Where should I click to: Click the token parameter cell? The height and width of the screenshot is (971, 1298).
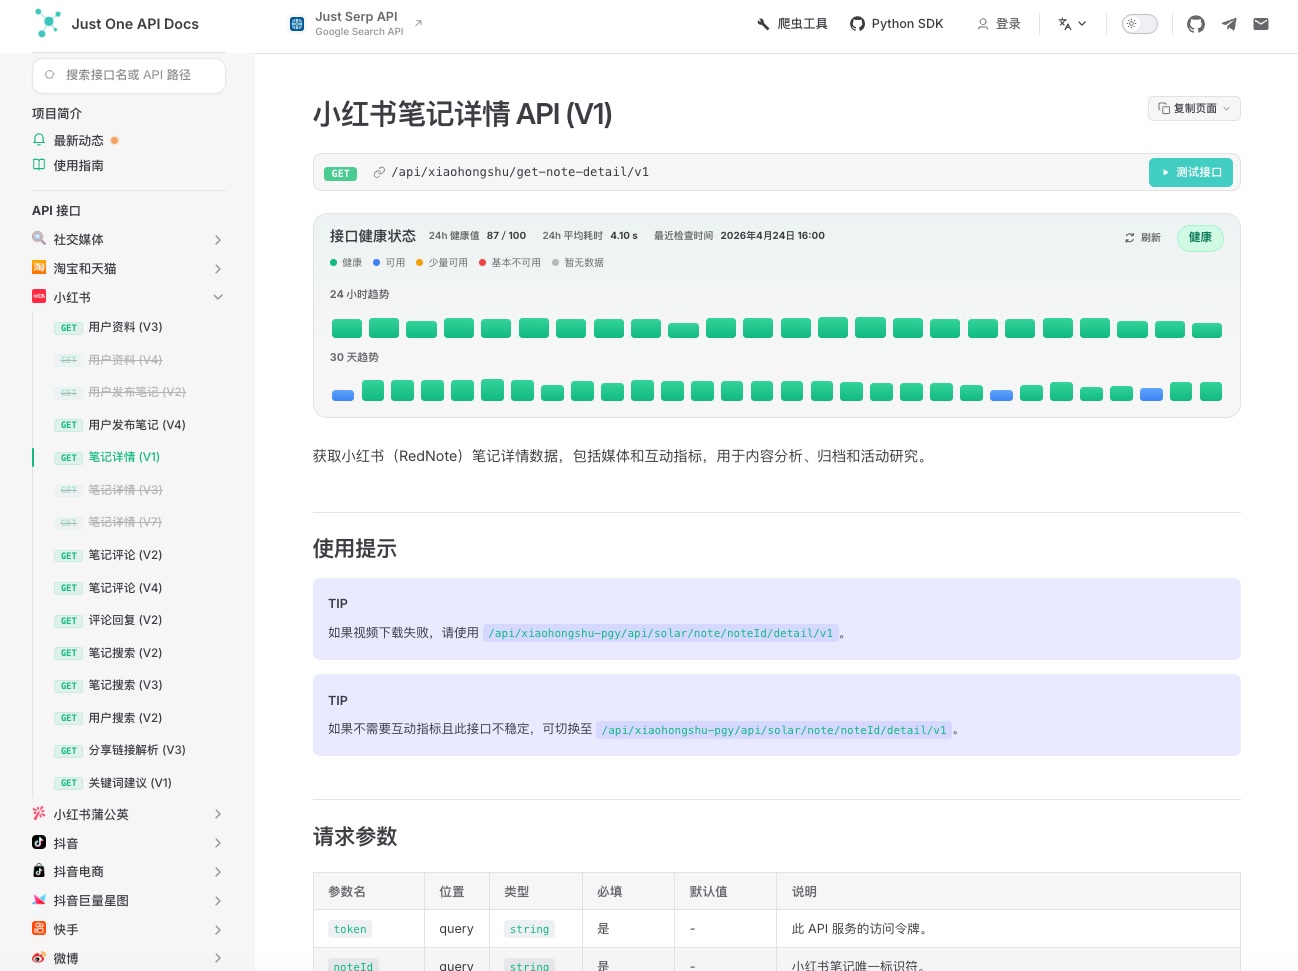pos(350,929)
